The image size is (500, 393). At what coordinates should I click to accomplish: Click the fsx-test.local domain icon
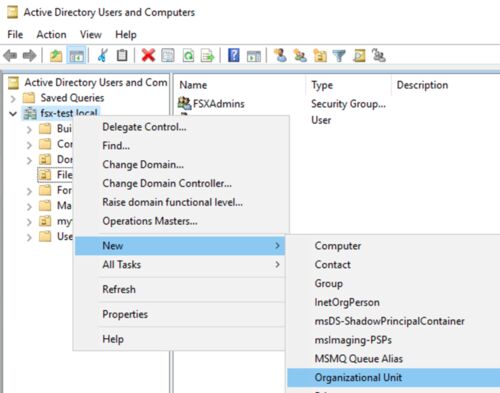30,113
